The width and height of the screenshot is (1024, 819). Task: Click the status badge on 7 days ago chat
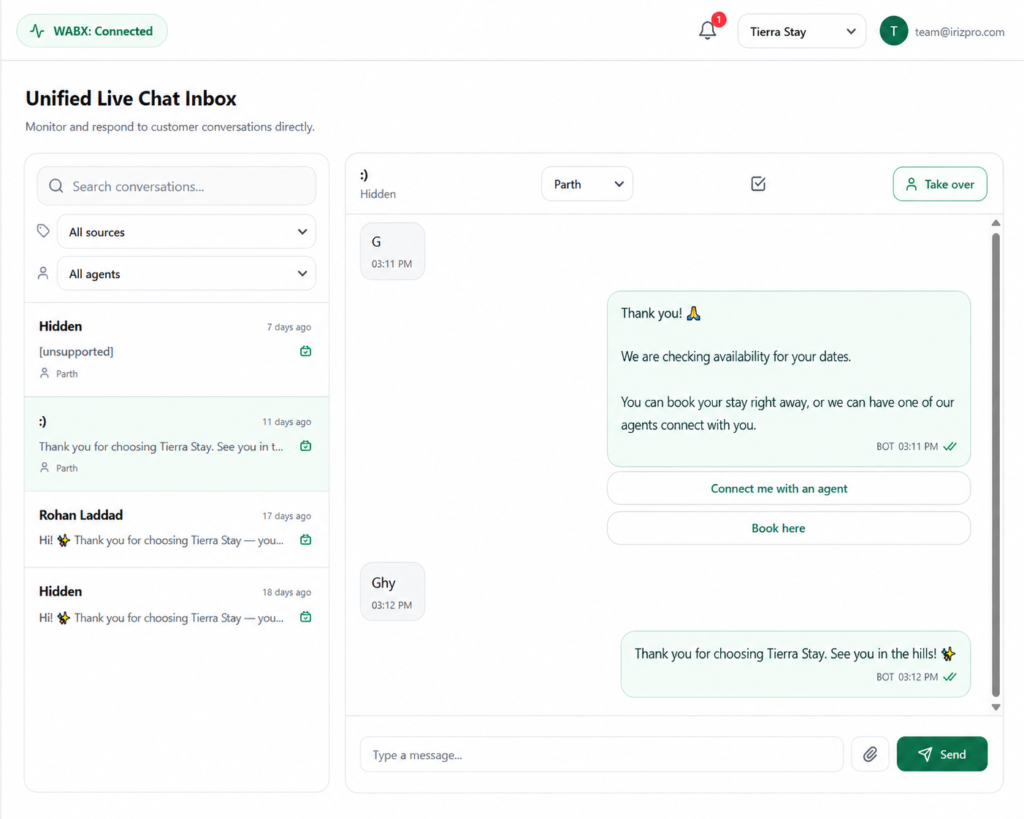[305, 351]
